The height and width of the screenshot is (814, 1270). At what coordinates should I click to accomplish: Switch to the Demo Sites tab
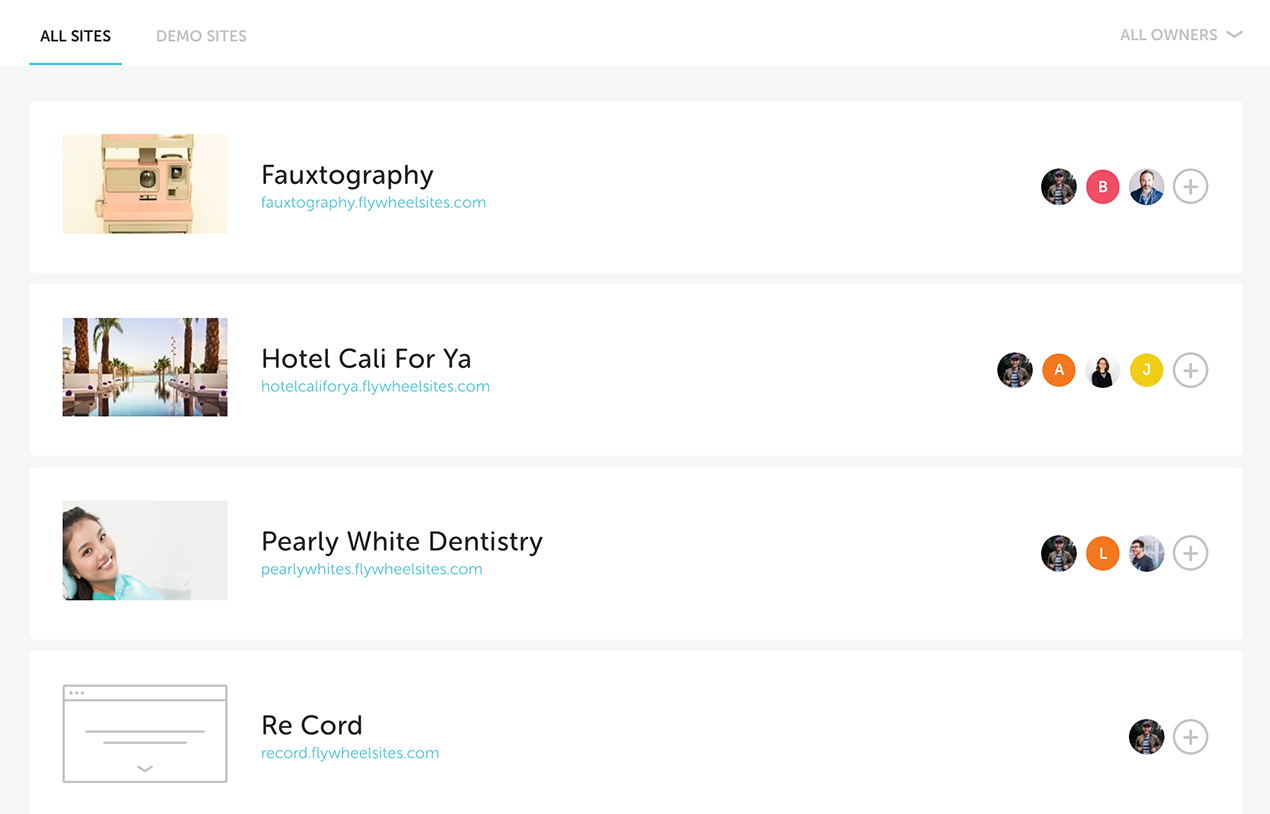(201, 36)
